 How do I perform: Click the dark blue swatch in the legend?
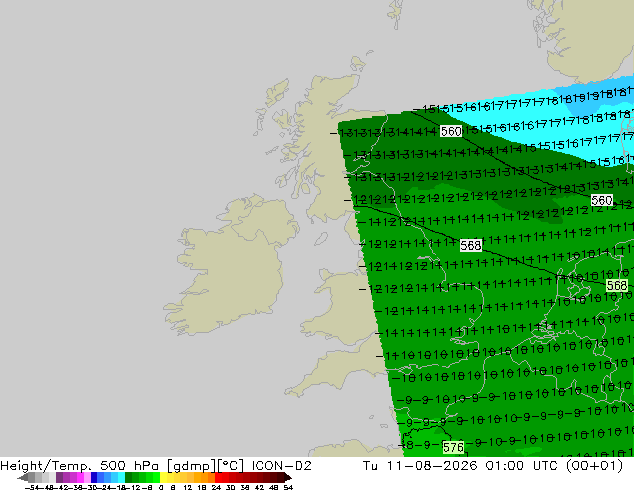94,477
